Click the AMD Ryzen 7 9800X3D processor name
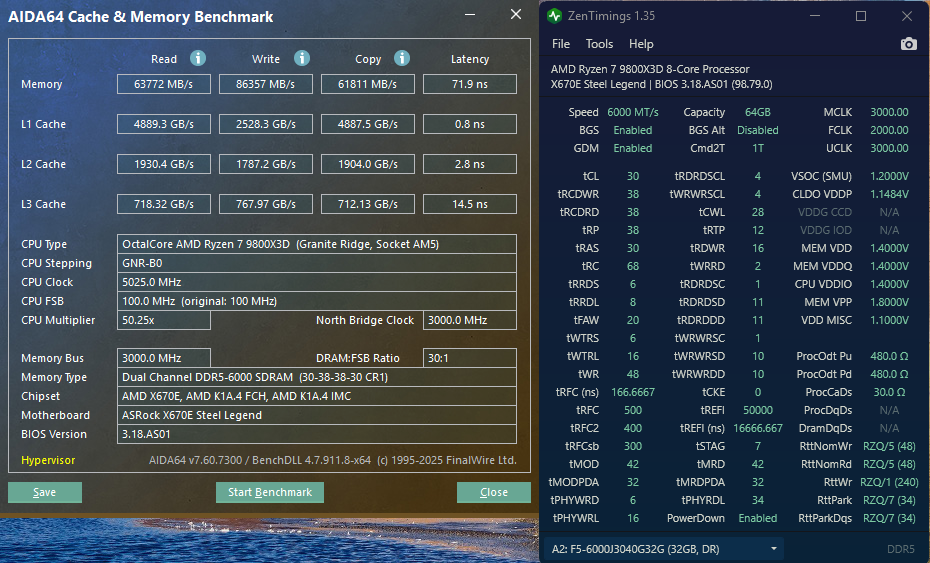 (650, 69)
